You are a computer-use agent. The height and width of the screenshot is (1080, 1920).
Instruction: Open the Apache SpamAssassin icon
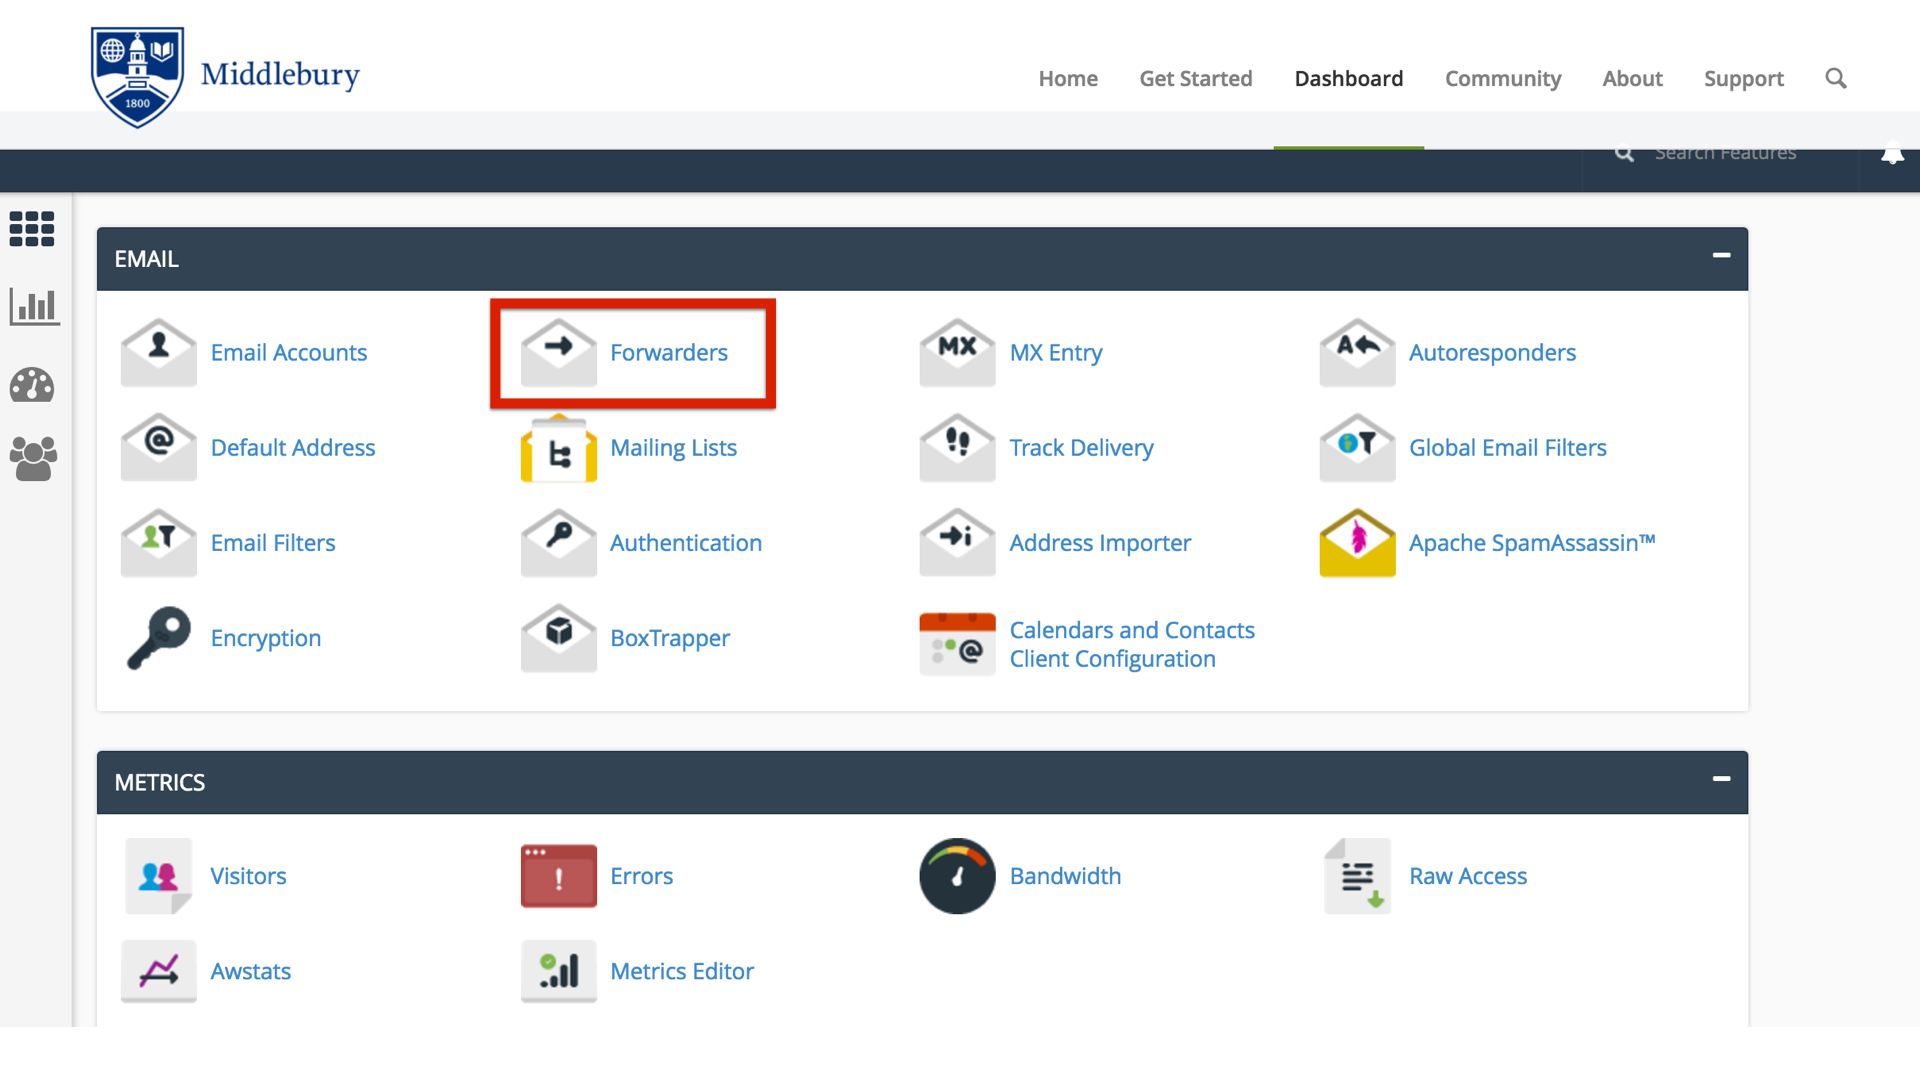click(x=1357, y=543)
